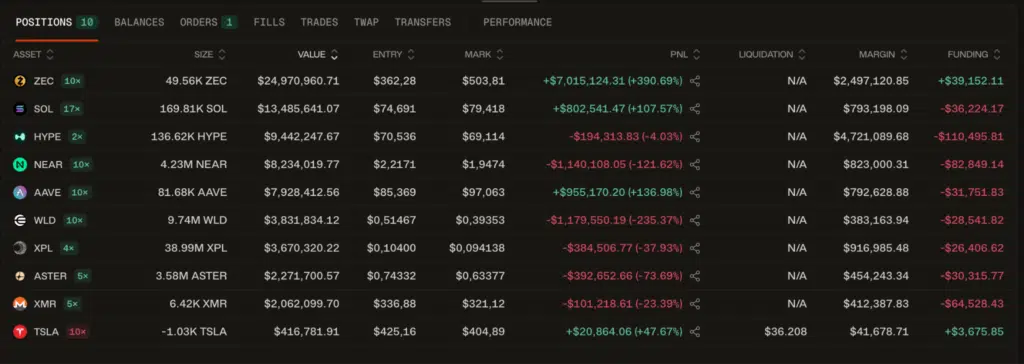Click the WLD coin icon
The width and height of the screenshot is (1024, 364).
pos(20,220)
